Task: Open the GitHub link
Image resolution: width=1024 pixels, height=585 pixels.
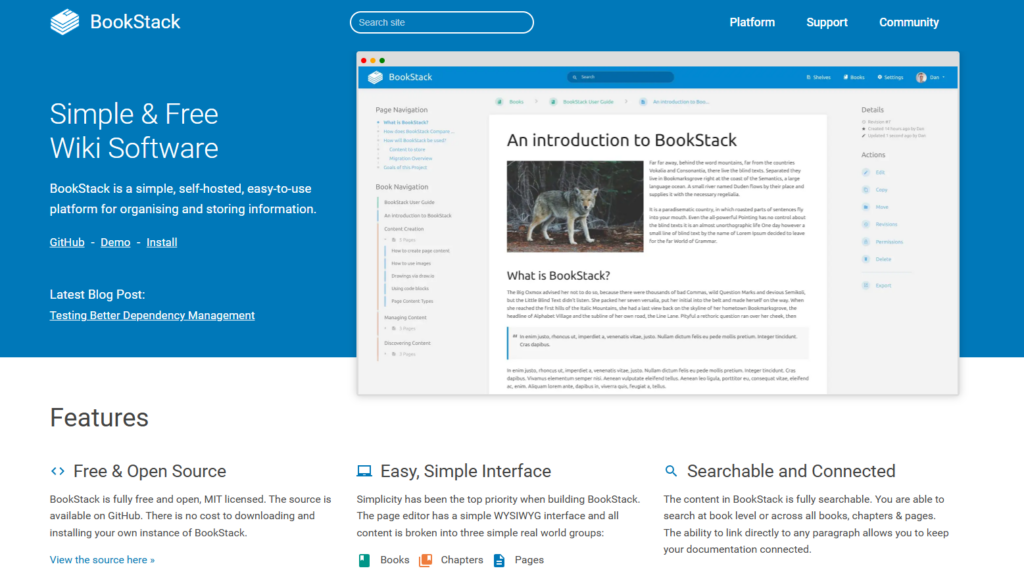Action: (67, 242)
